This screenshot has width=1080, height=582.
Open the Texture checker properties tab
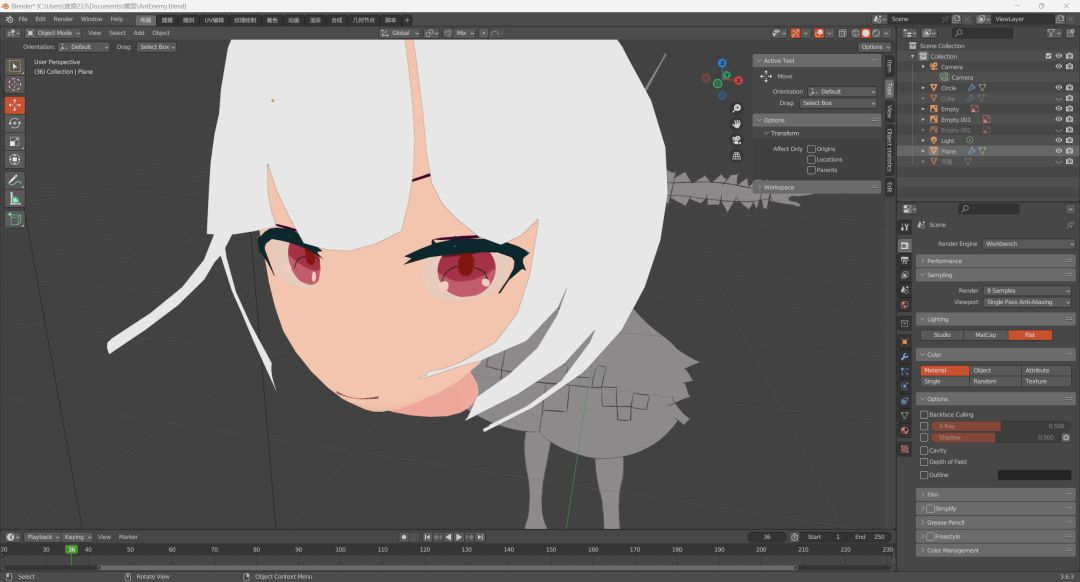[x=905, y=448]
